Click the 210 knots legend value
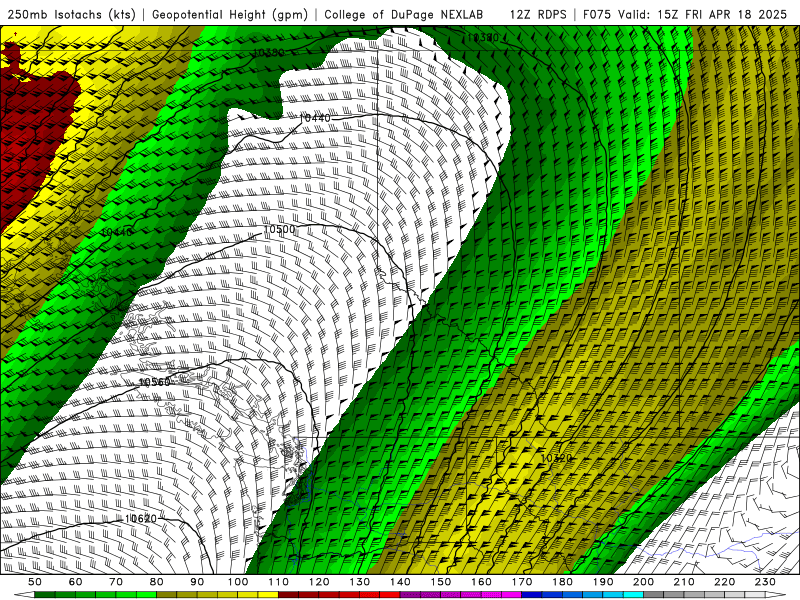This screenshot has width=800, height=600. pyautogui.click(x=684, y=582)
